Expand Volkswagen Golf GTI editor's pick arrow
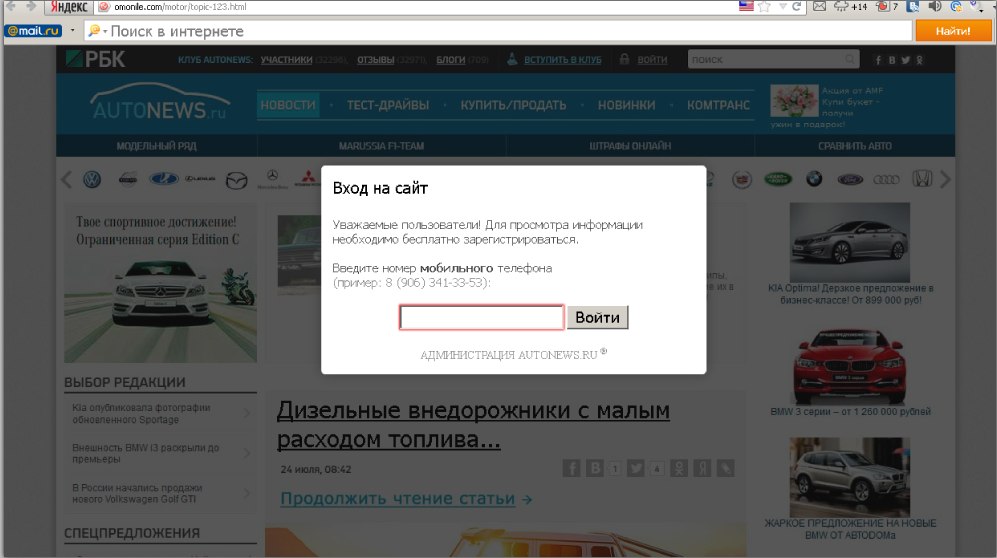 pyautogui.click(x=247, y=493)
